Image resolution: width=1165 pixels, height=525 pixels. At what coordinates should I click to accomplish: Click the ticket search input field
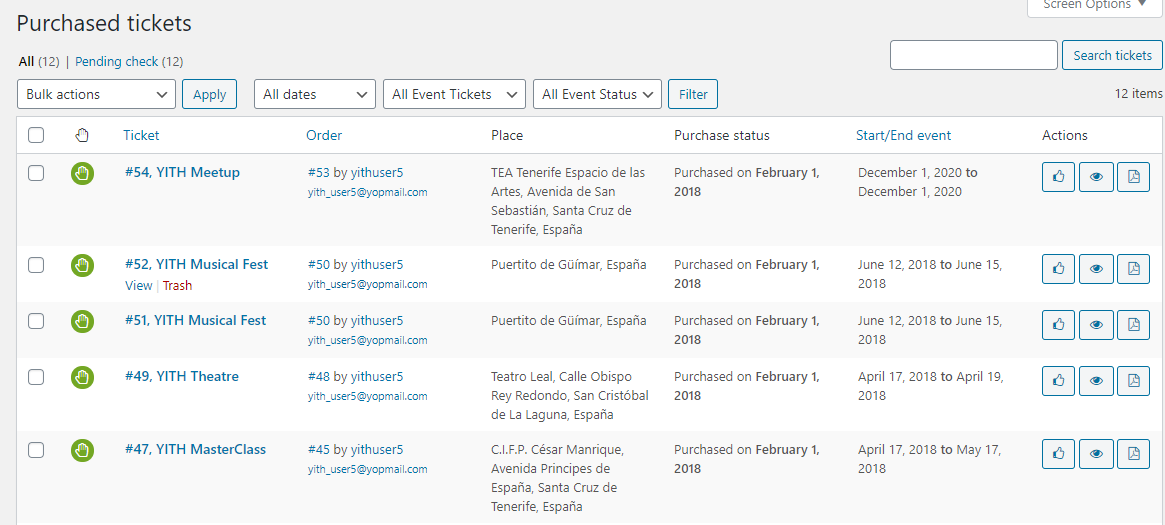pos(973,55)
